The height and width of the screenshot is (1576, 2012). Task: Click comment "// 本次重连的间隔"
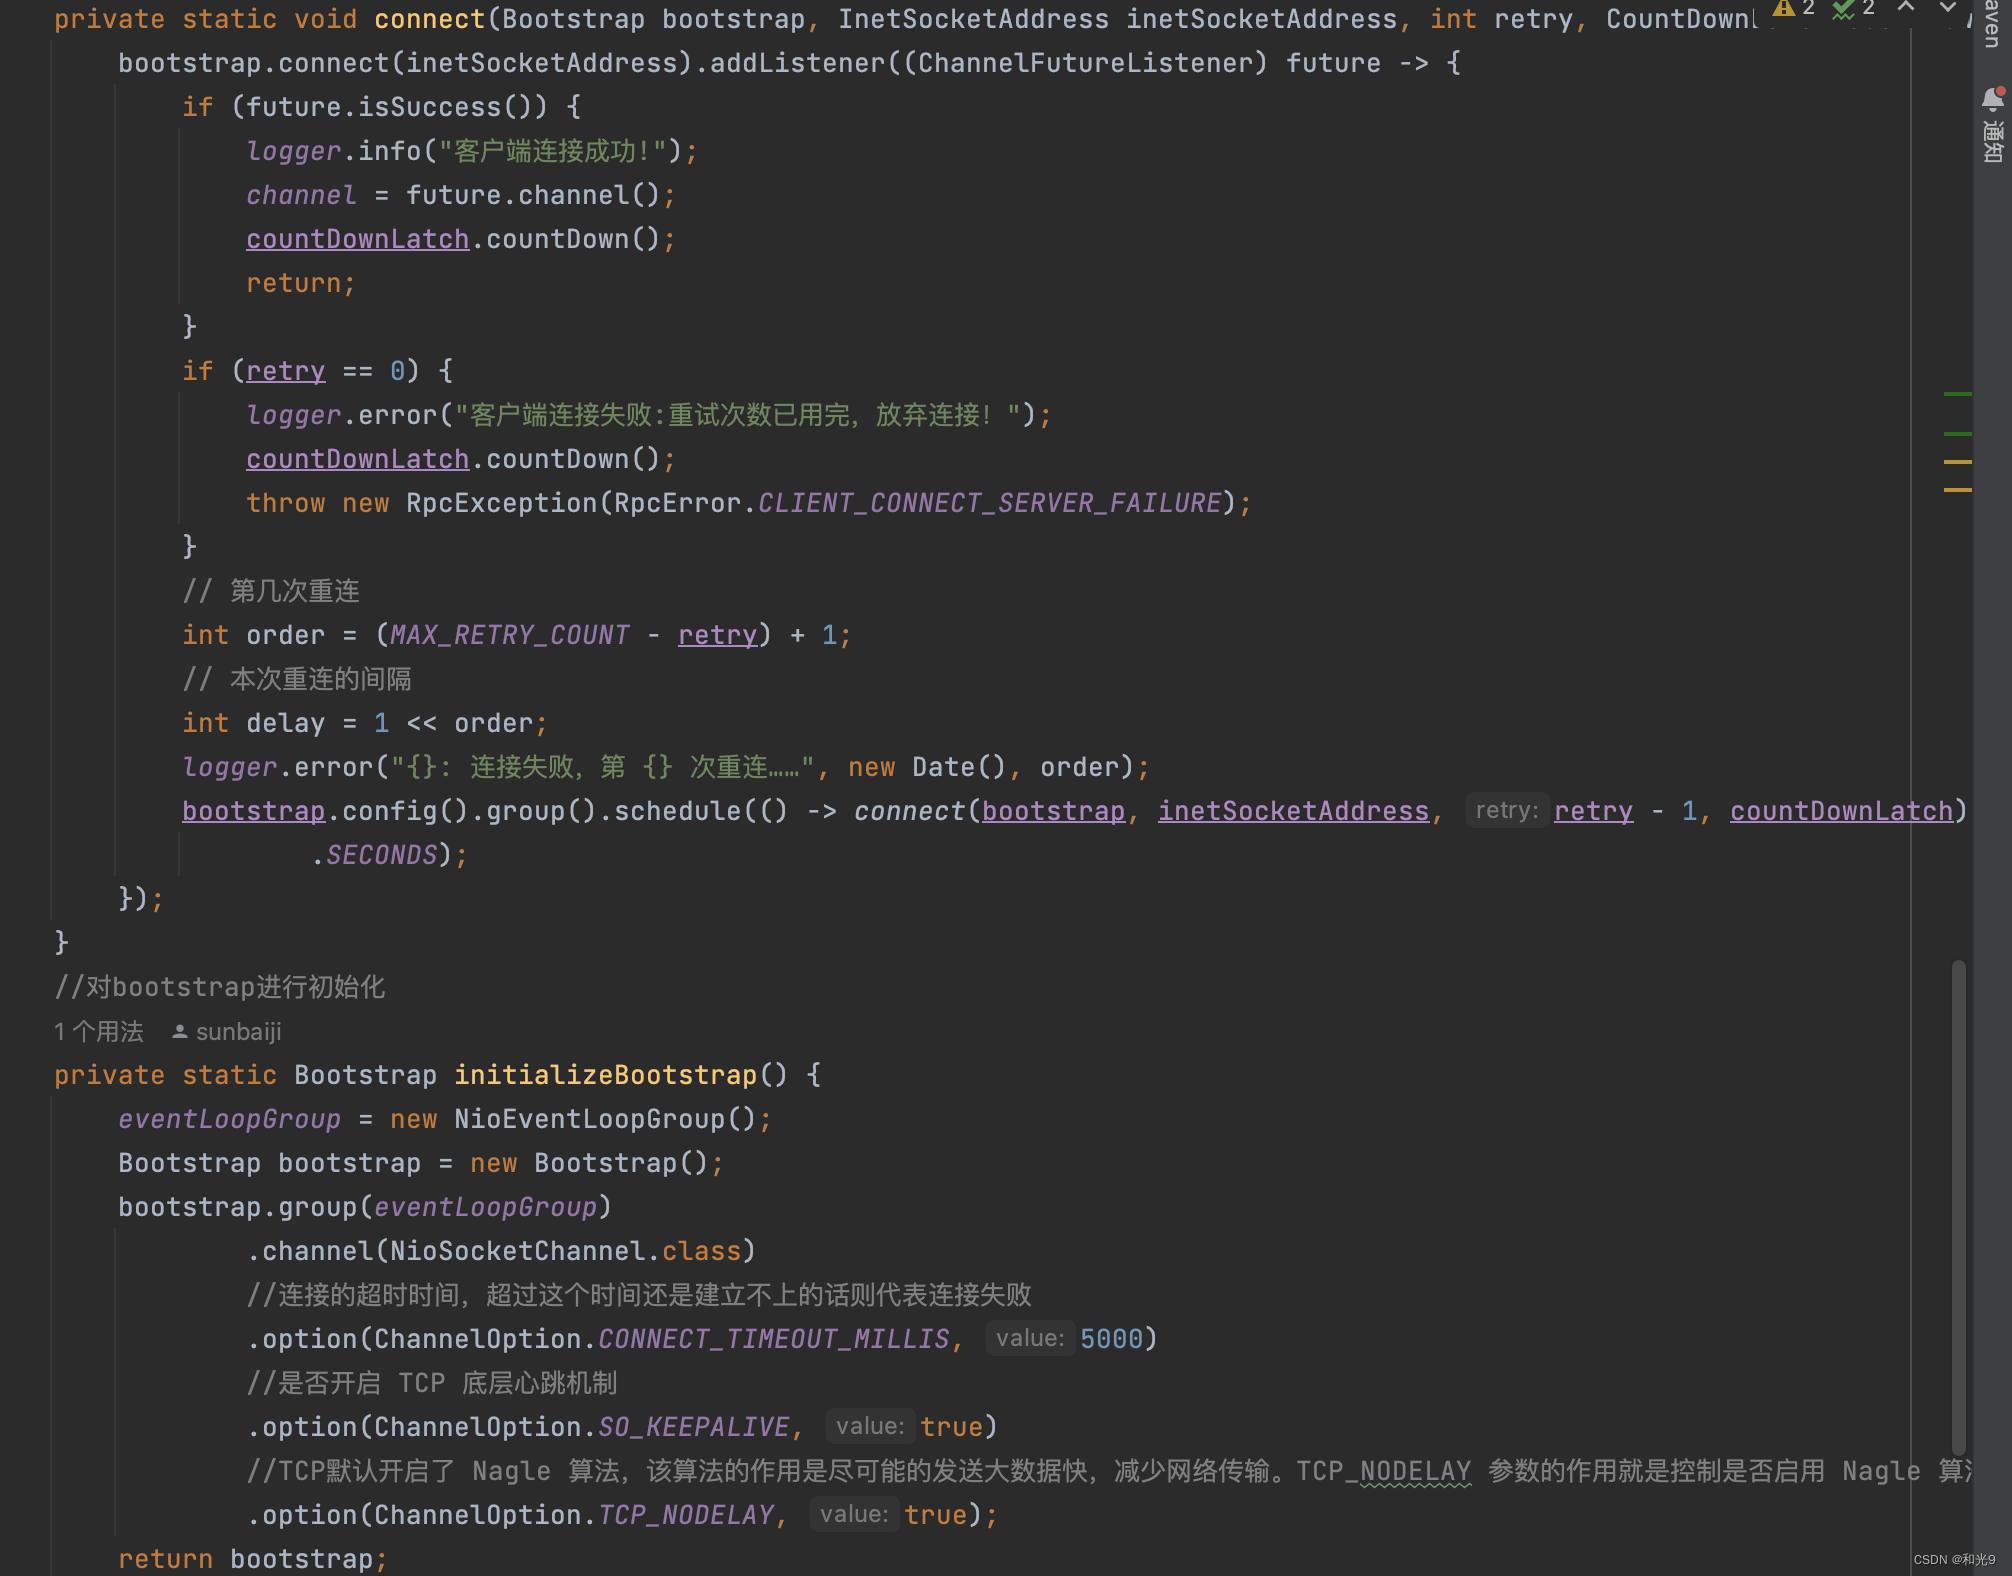coord(297,679)
